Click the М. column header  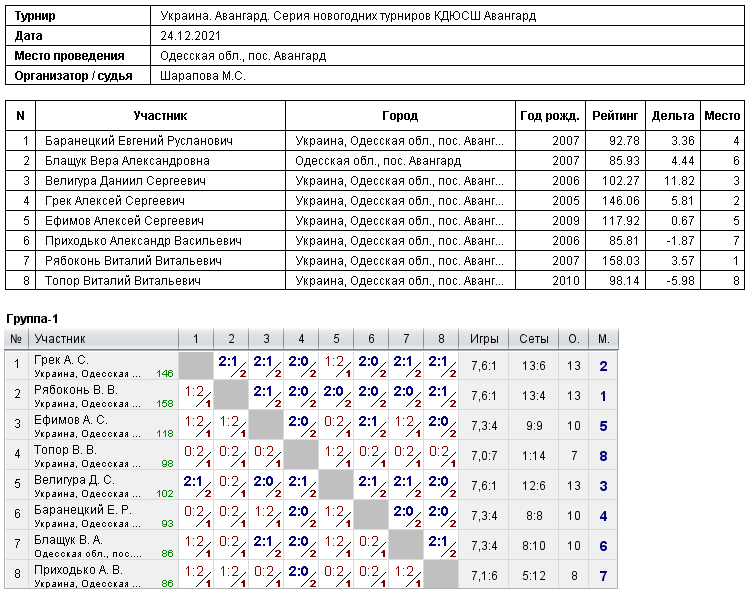[604, 339]
